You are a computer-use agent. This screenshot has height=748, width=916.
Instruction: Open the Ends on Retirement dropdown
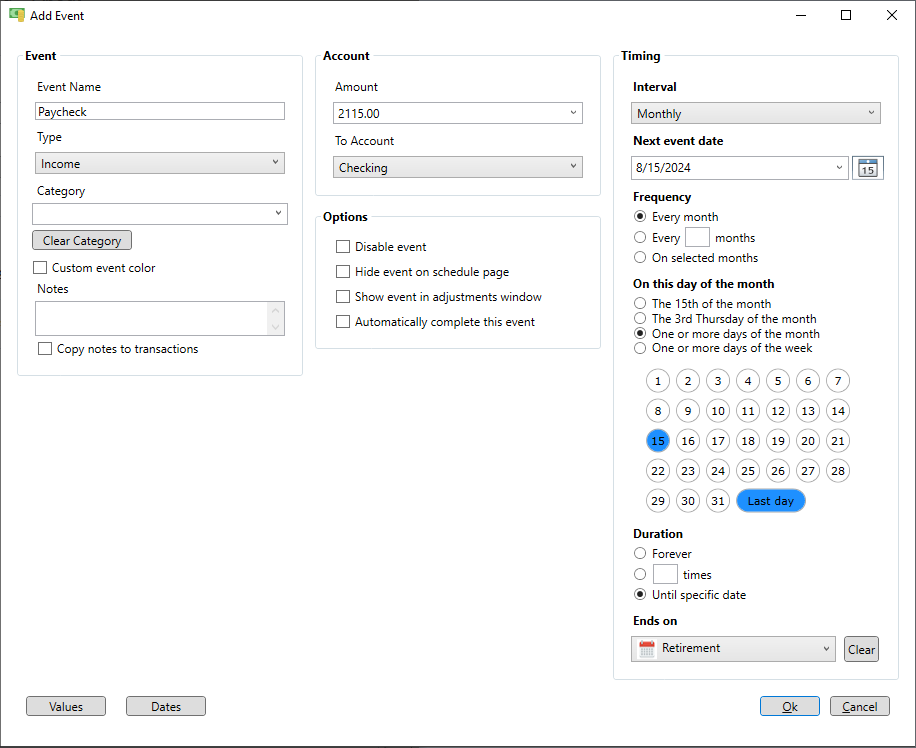point(733,649)
